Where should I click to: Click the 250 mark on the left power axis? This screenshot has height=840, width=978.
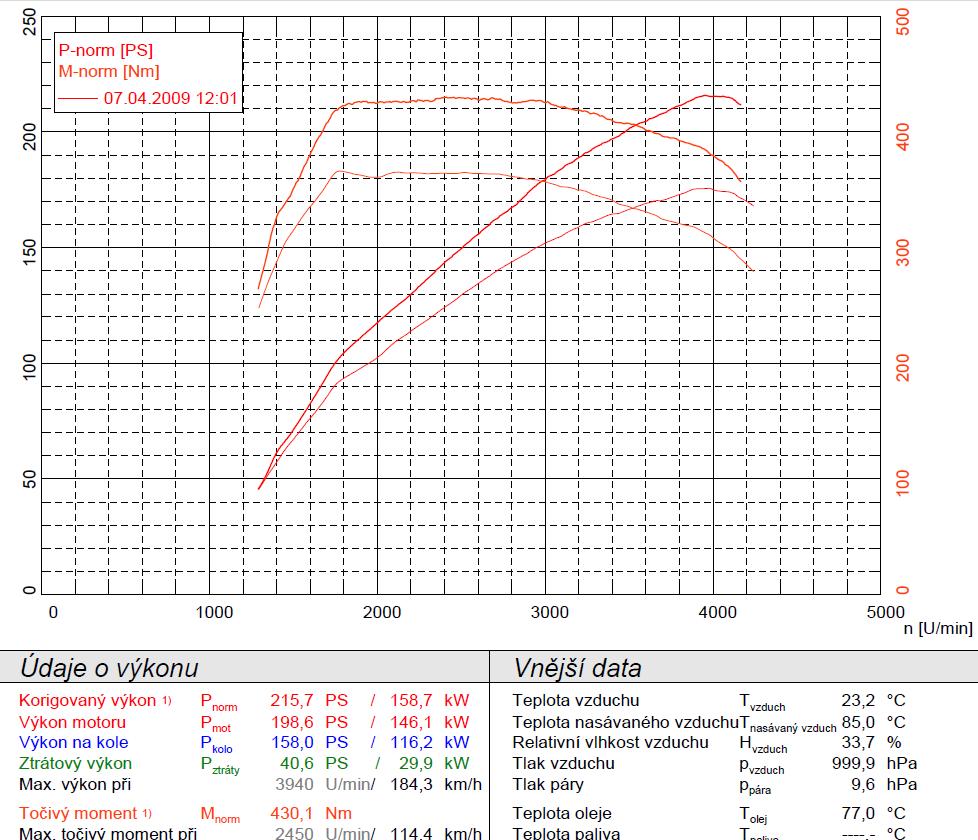[30, 20]
